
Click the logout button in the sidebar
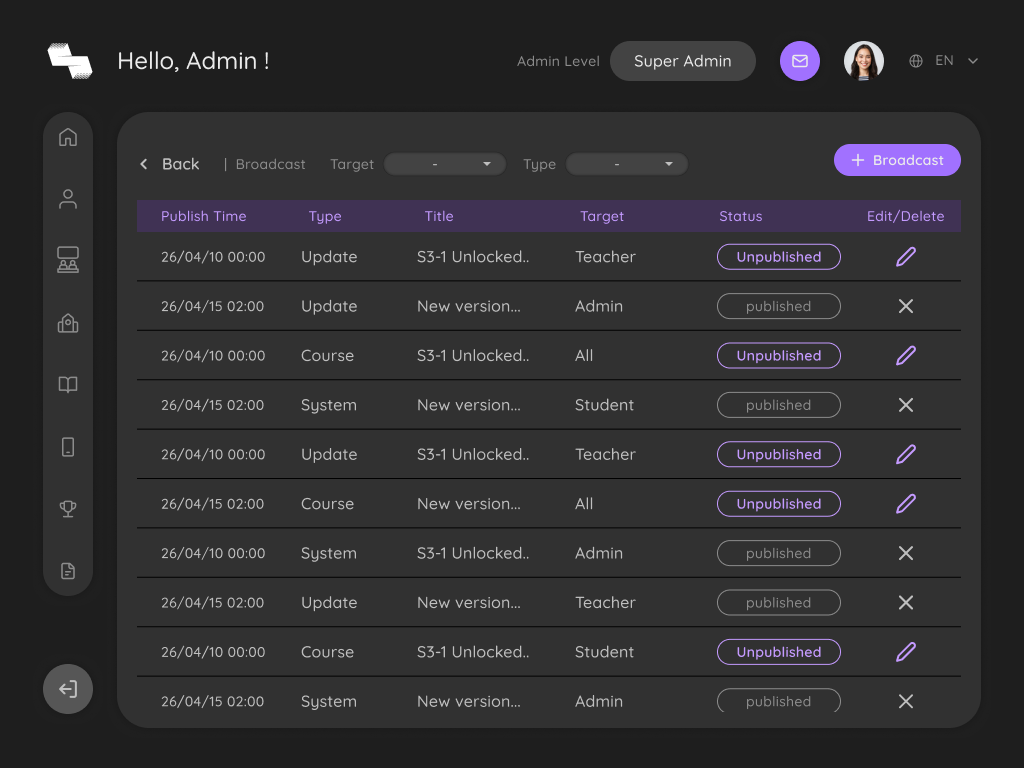pos(68,689)
